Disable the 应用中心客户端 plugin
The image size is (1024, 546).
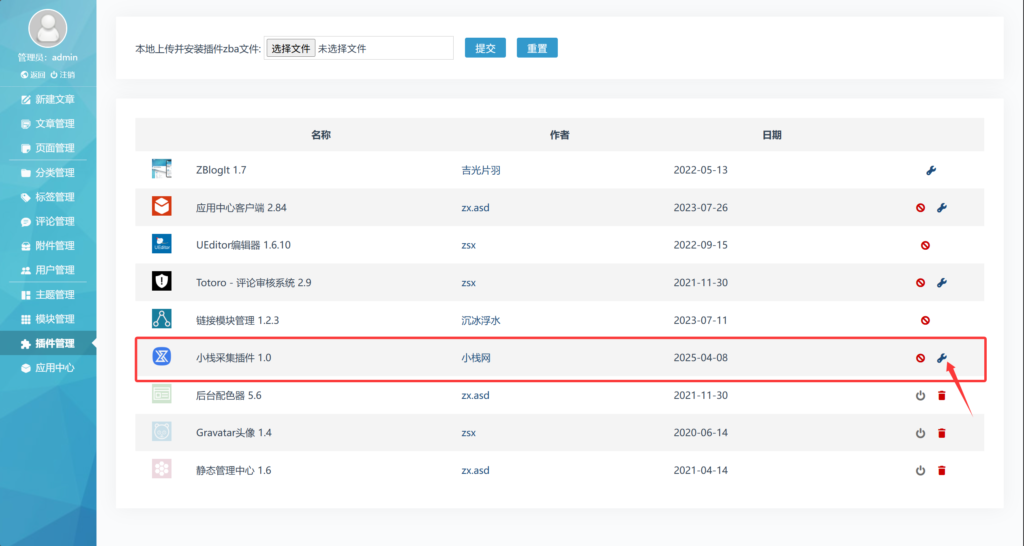coord(920,208)
